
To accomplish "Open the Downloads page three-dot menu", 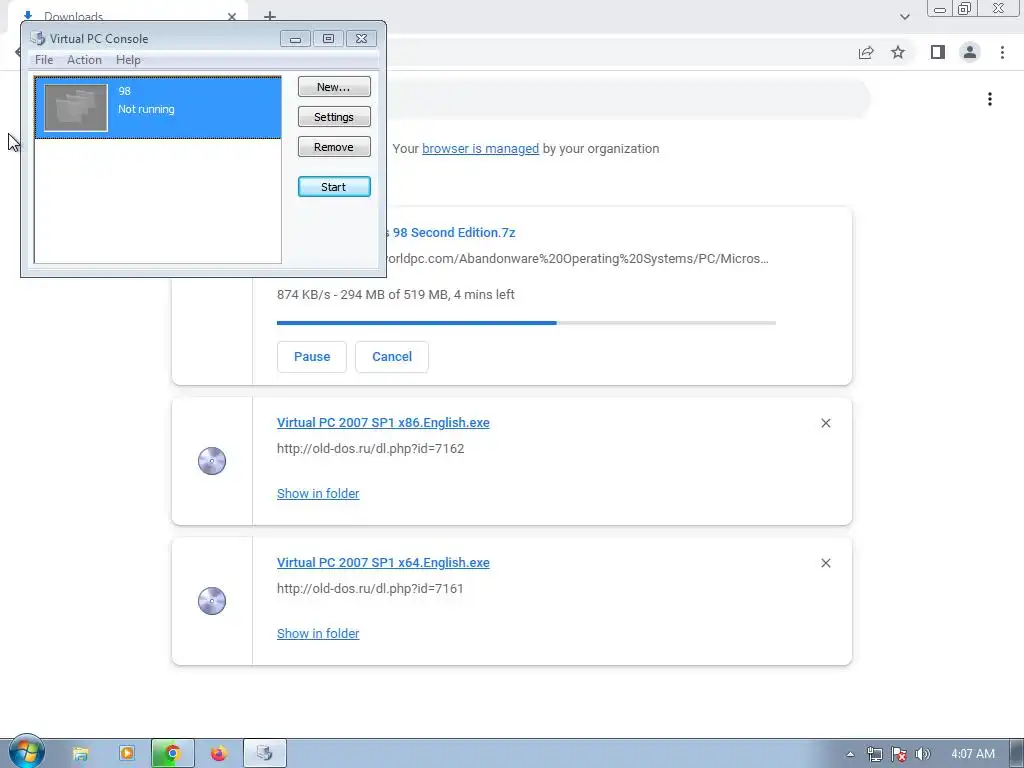I will 989,99.
